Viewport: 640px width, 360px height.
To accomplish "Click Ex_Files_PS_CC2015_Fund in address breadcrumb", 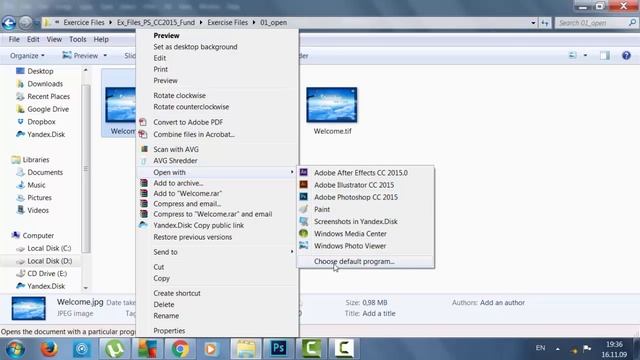I will [156, 22].
